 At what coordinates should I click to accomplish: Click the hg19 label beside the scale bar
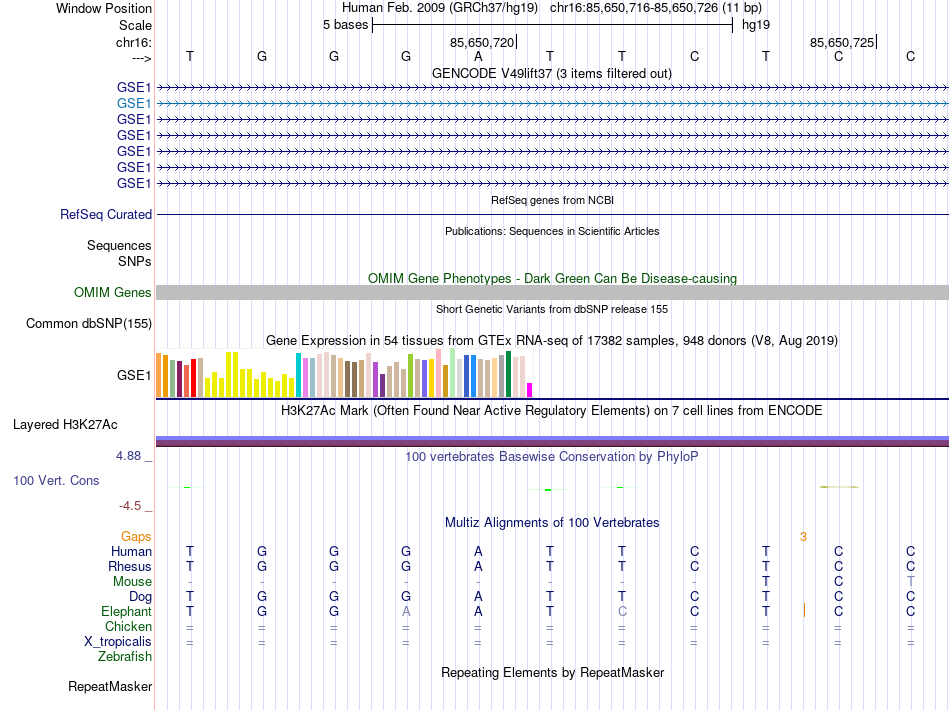[756, 25]
